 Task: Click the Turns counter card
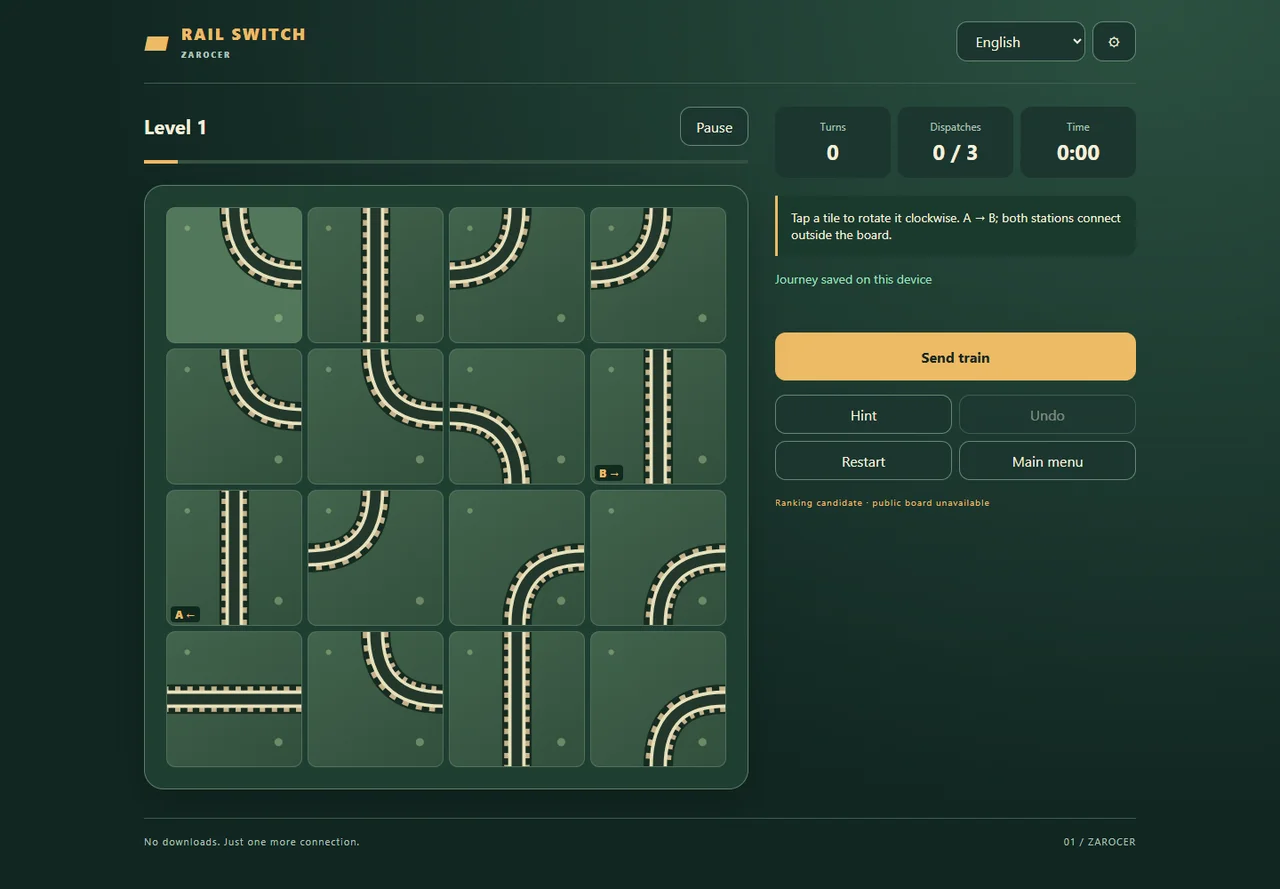pyautogui.click(x=832, y=142)
